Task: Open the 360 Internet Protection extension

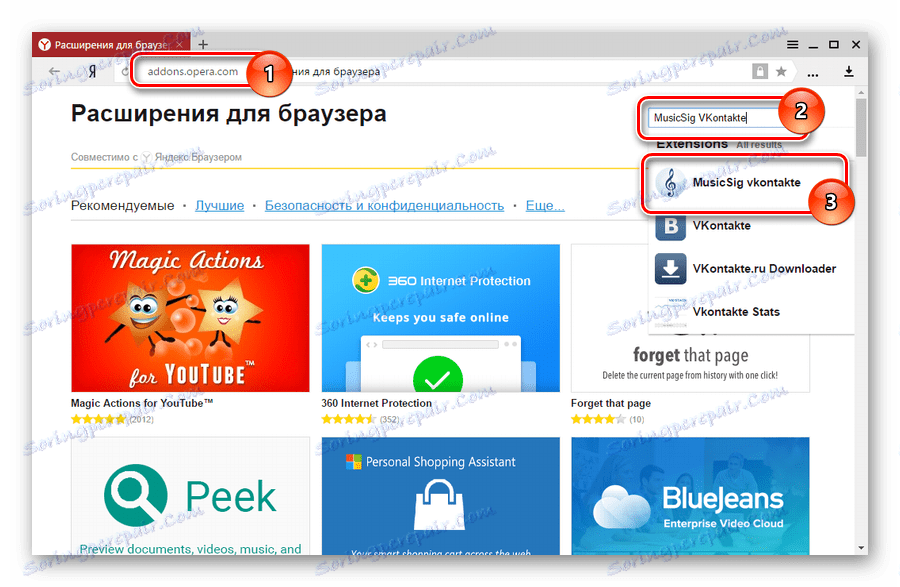Action: (x=440, y=315)
